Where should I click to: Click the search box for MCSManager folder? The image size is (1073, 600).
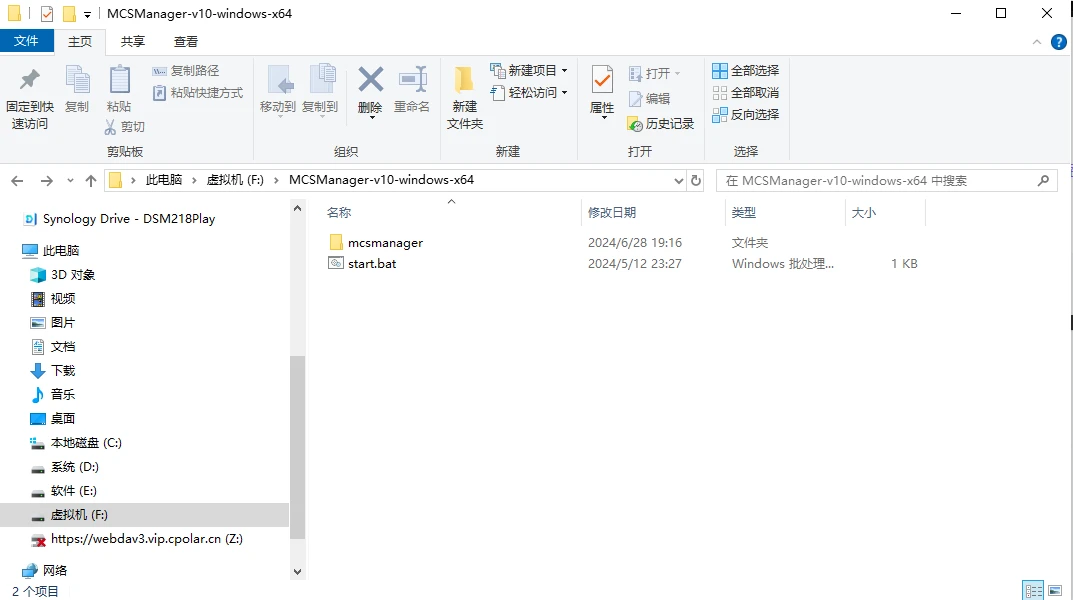[880, 181]
